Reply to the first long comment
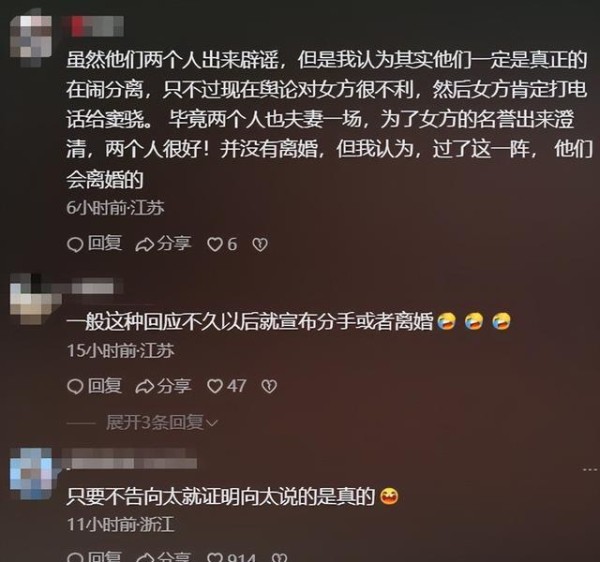 coord(95,244)
